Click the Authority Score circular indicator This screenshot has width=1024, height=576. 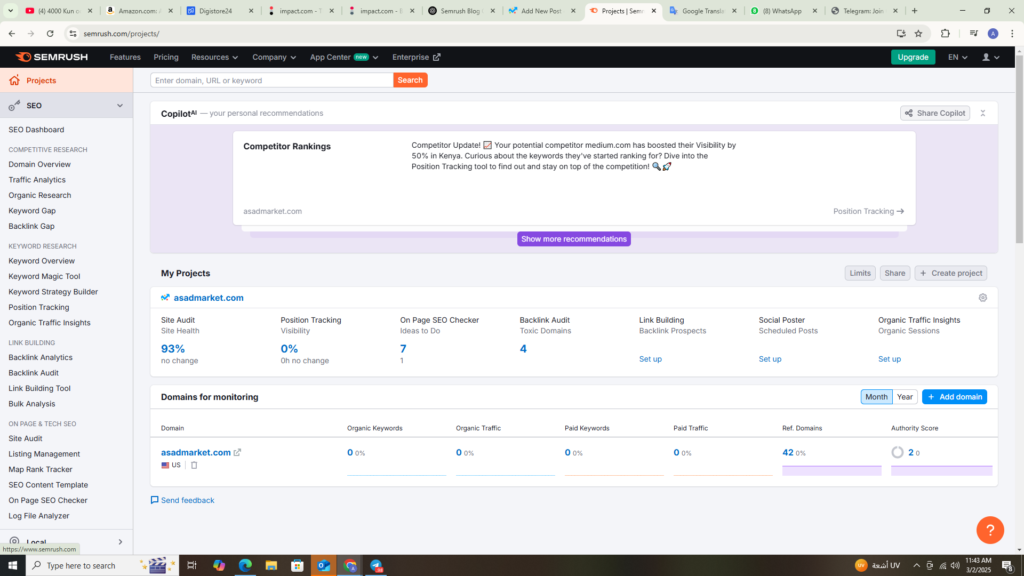pyautogui.click(x=897, y=452)
